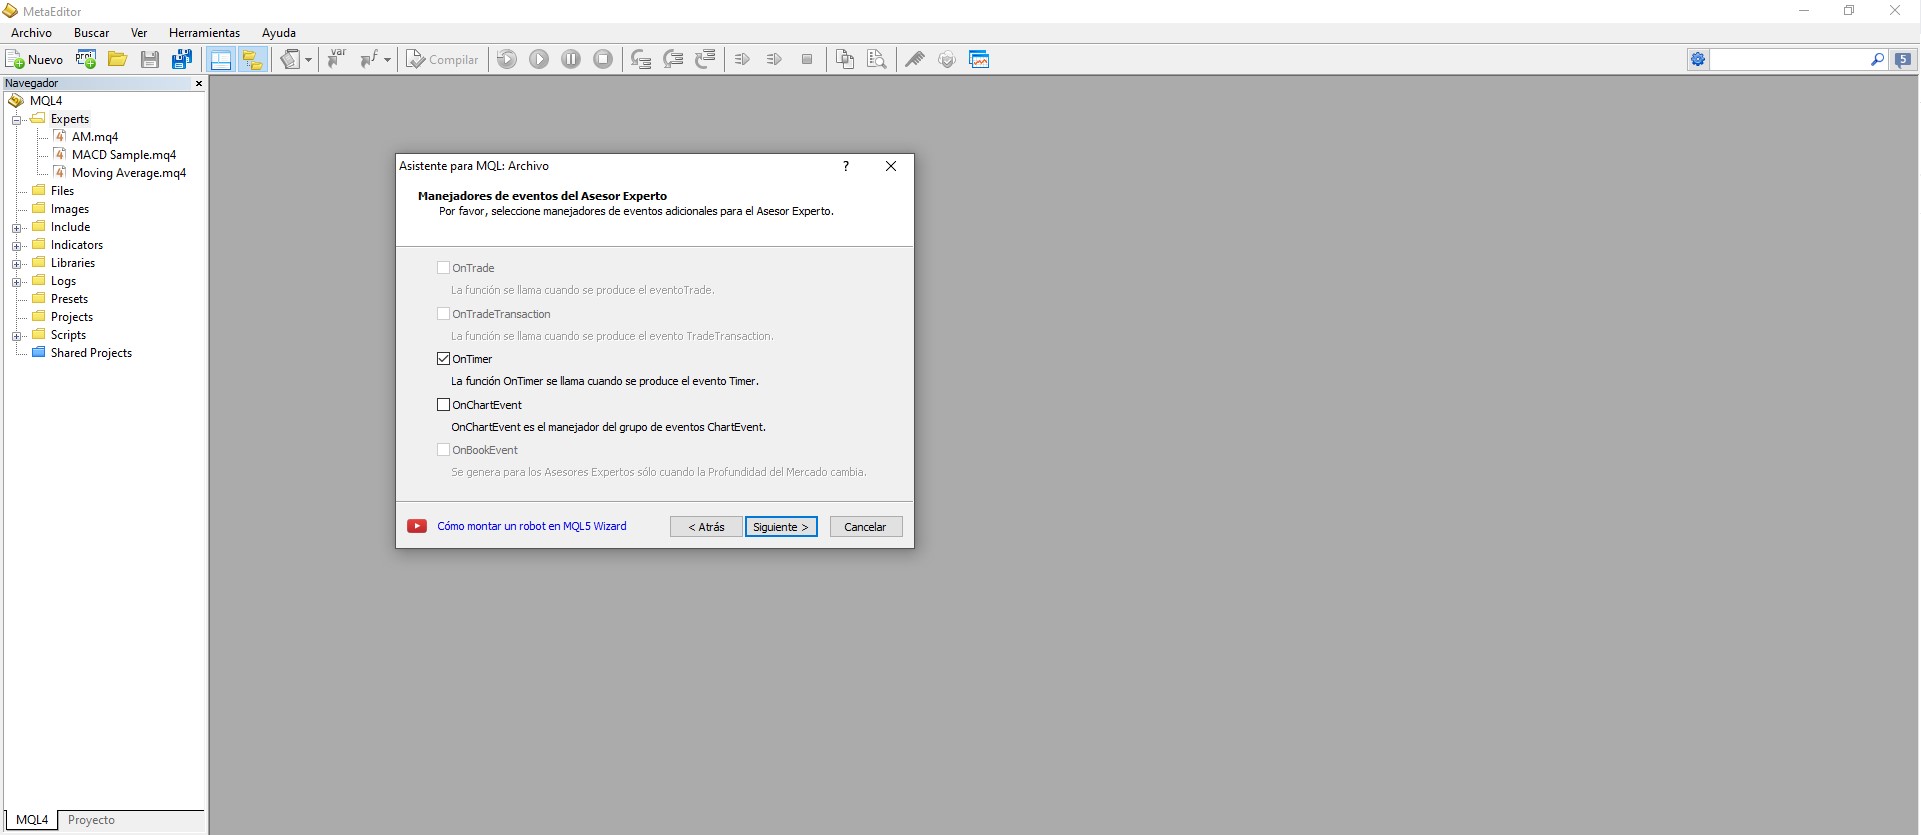Click the Nuevo toolbar button
Screen dimensions: 1921x835
[x=35, y=60]
